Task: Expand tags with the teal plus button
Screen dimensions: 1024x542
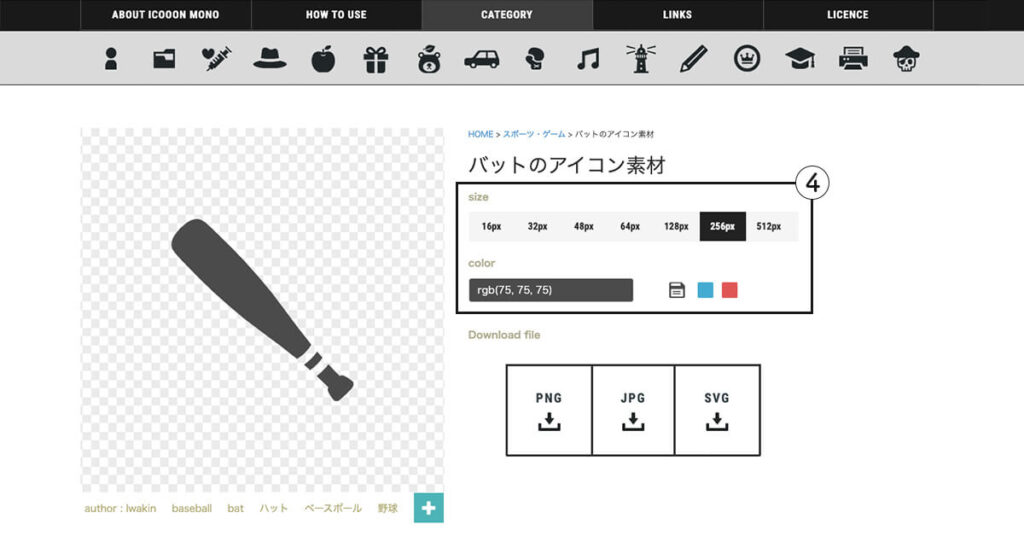Action: point(428,508)
